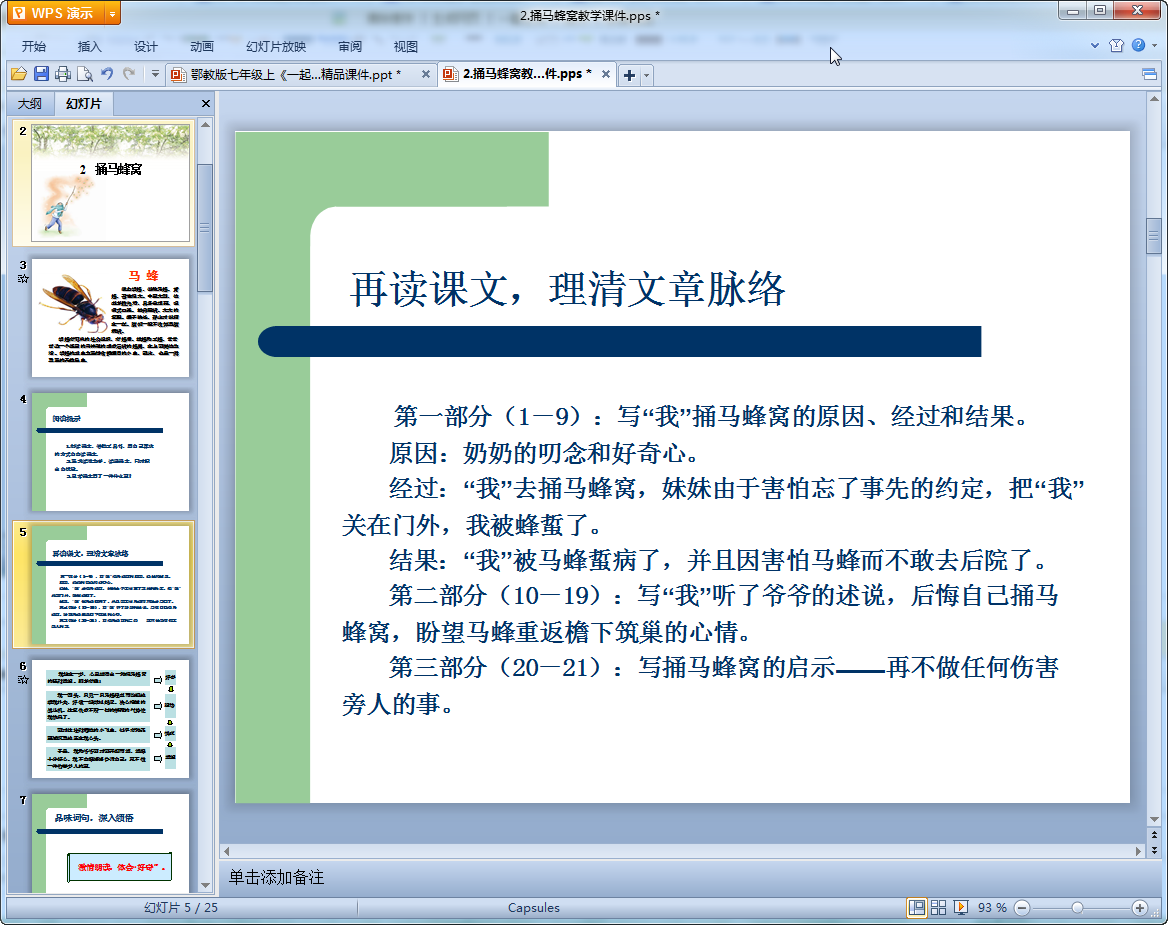Add a new document tab with plus button

point(629,75)
